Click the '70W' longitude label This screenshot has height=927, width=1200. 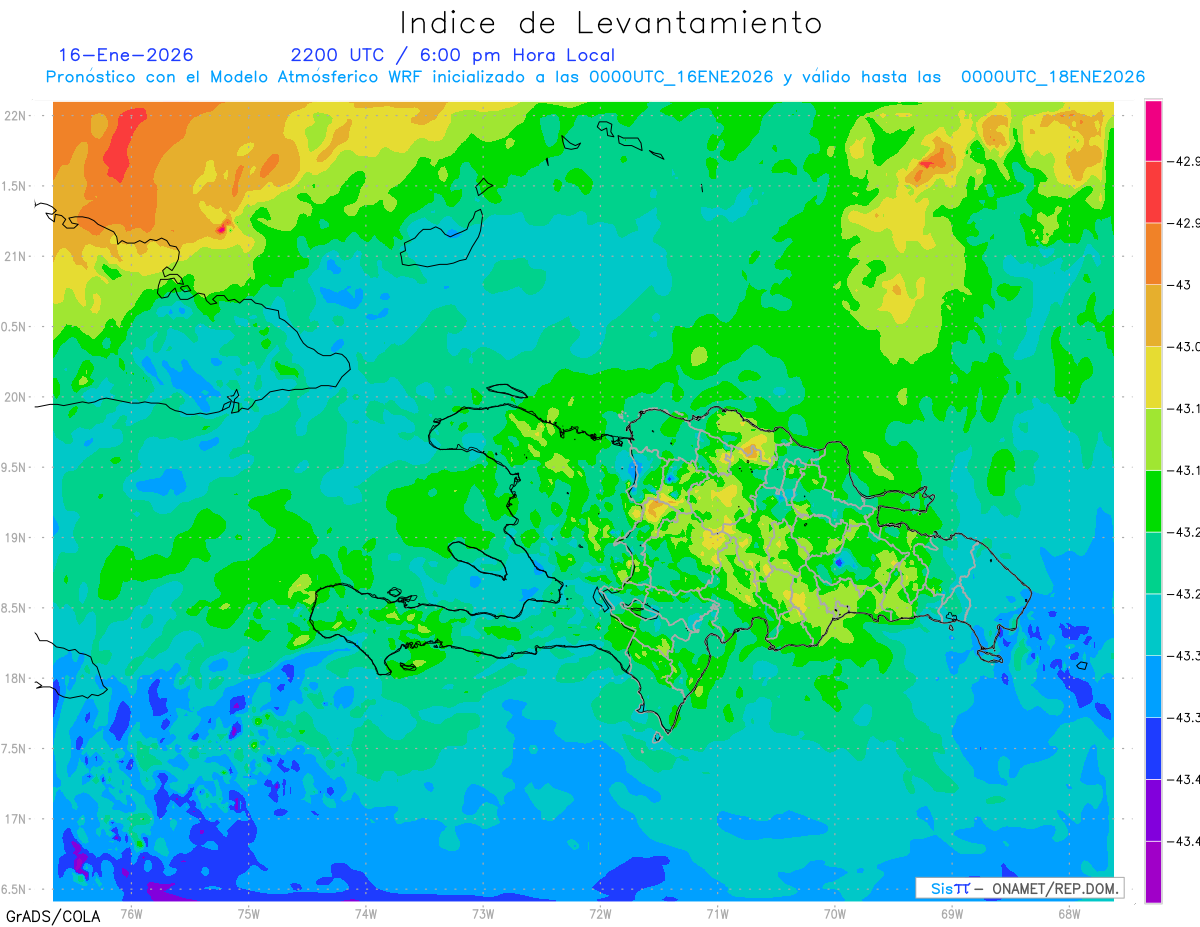[834, 912]
